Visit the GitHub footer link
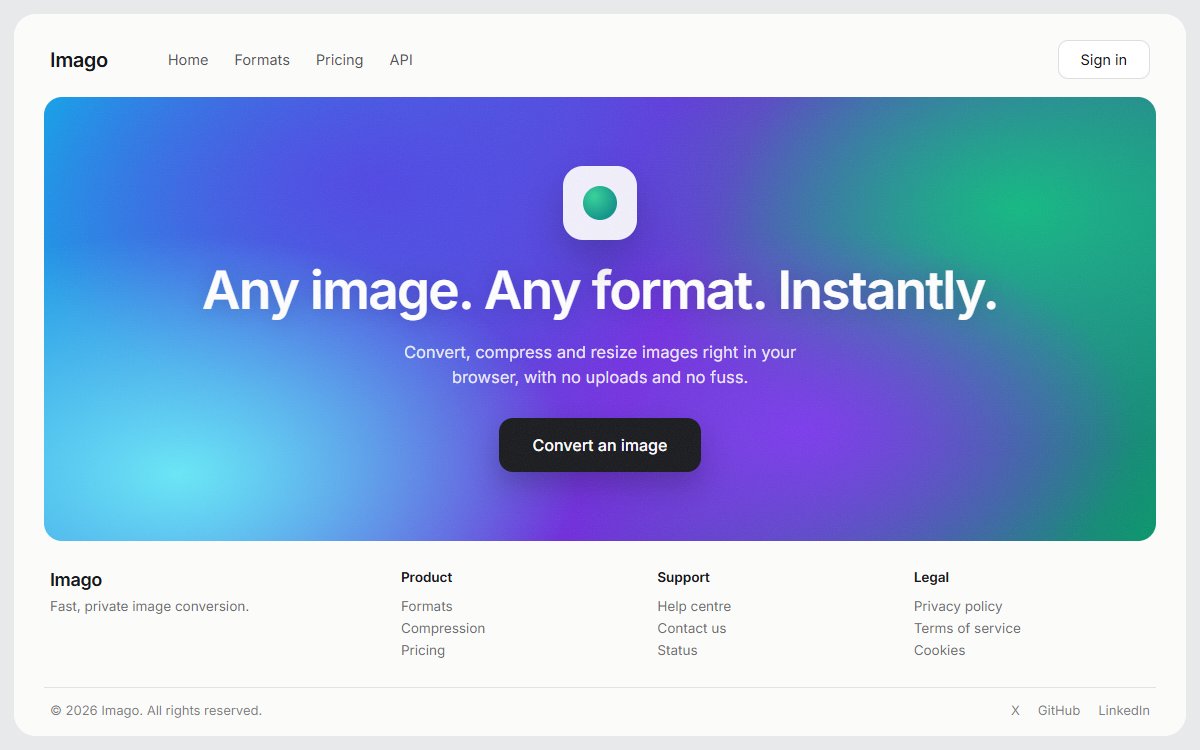This screenshot has height=750, width=1200. click(1059, 711)
